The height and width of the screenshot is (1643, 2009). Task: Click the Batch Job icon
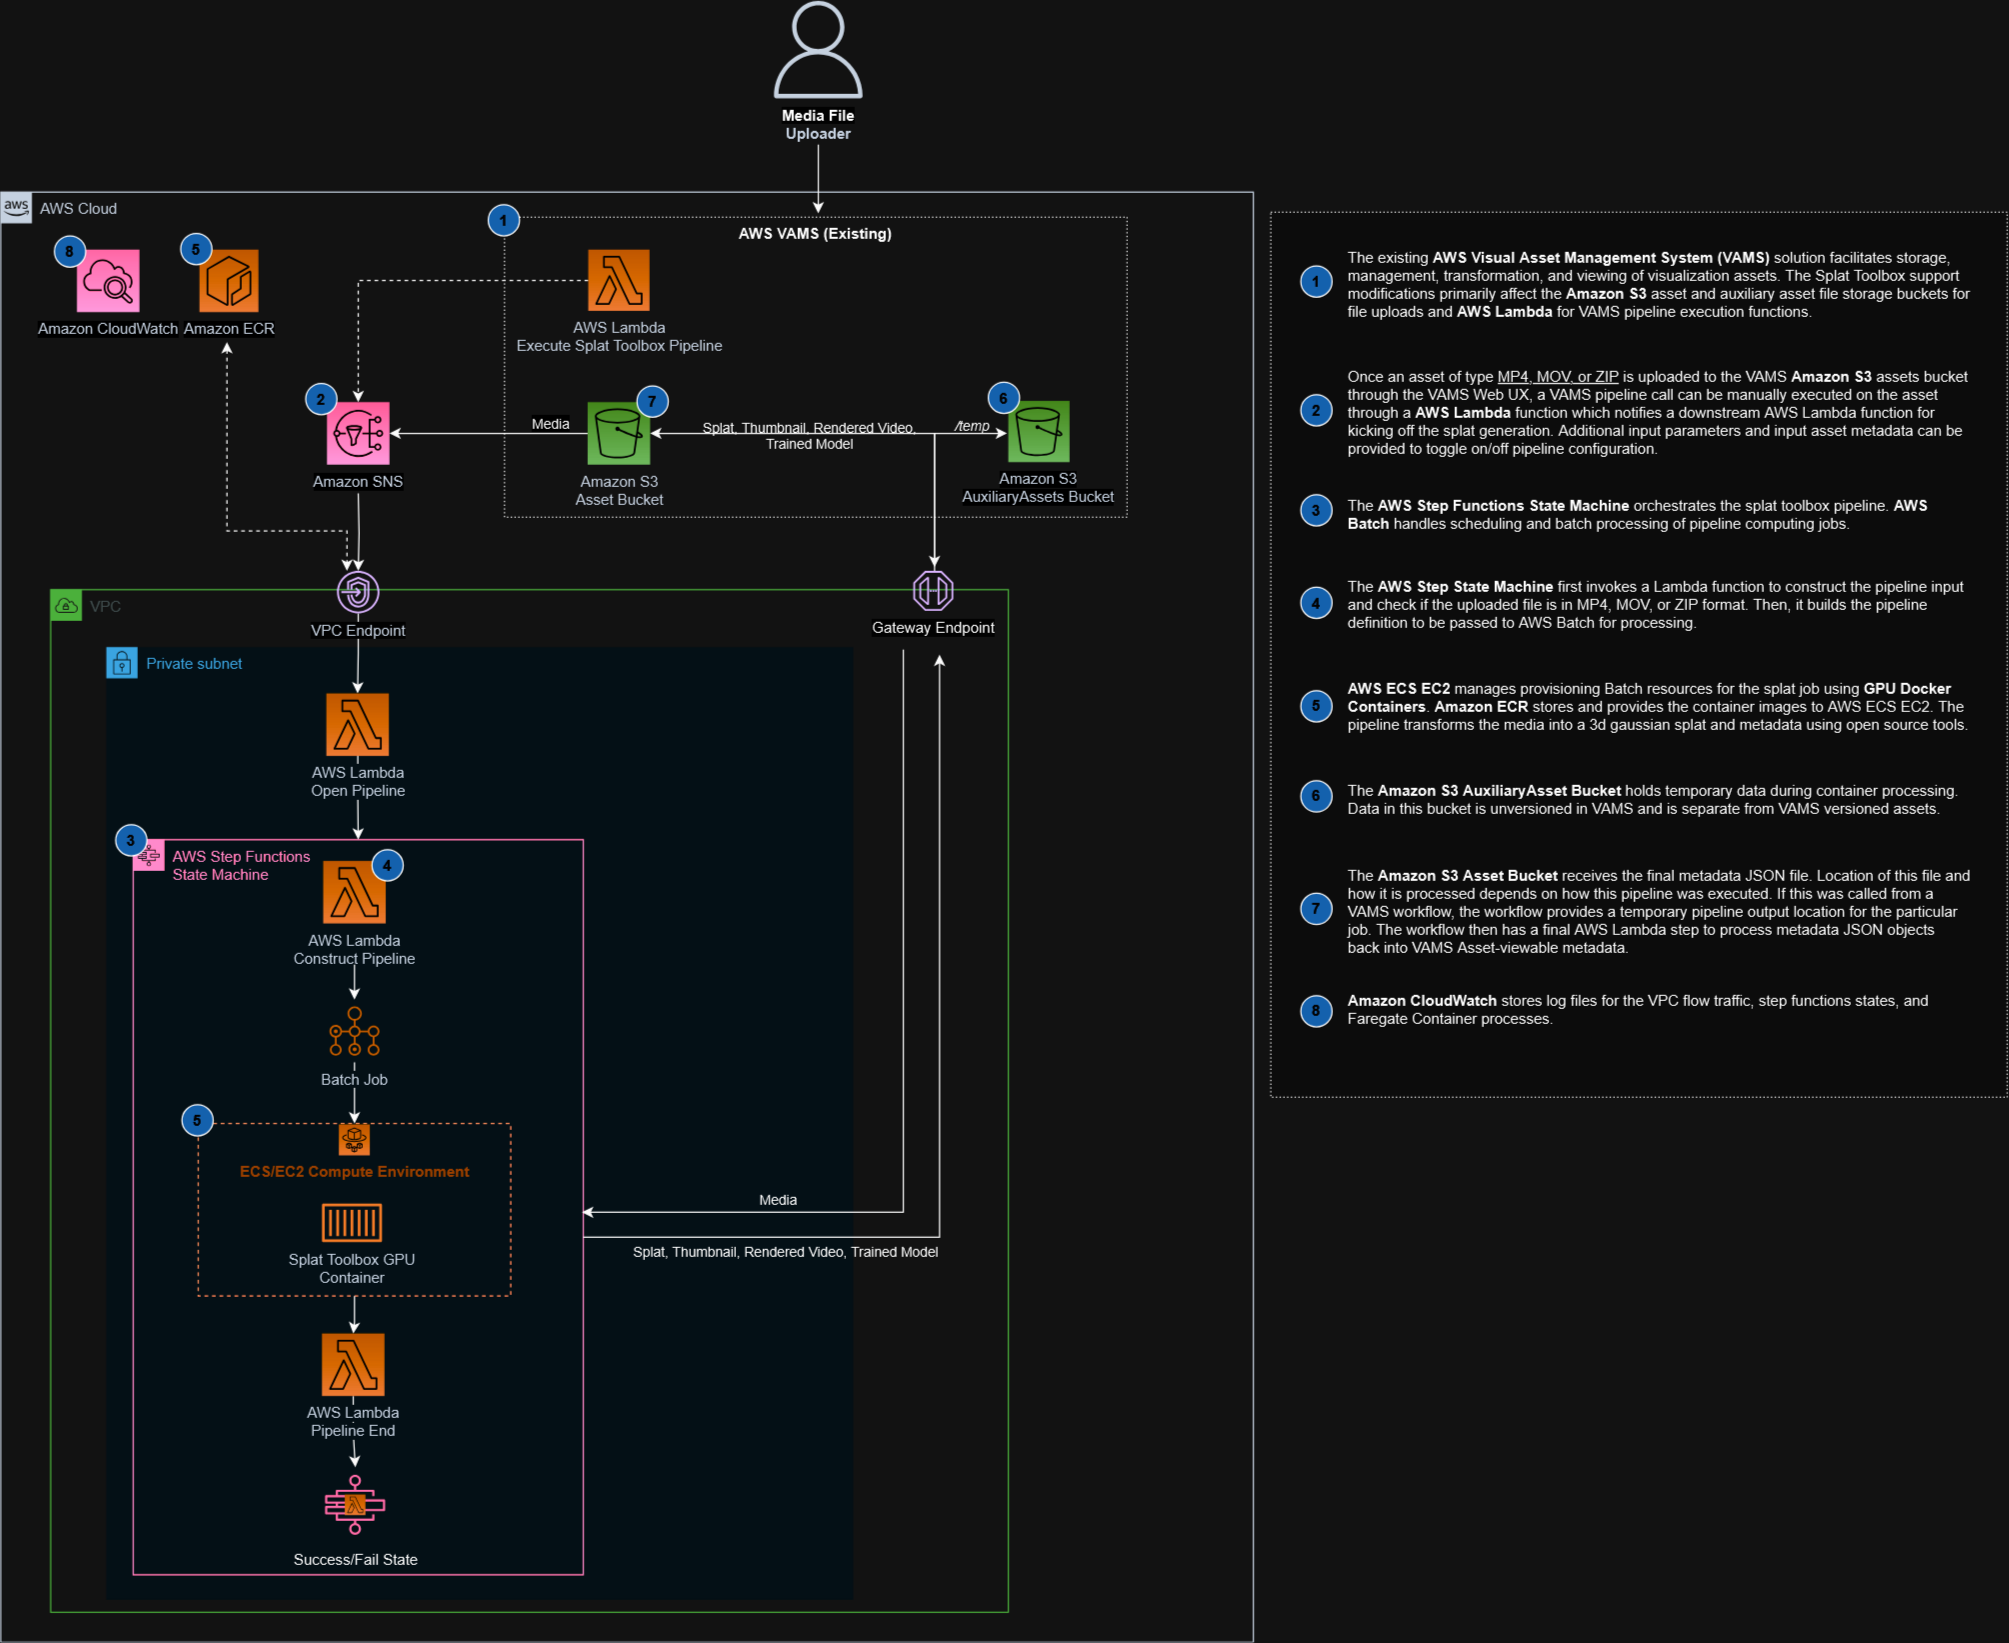(354, 1032)
